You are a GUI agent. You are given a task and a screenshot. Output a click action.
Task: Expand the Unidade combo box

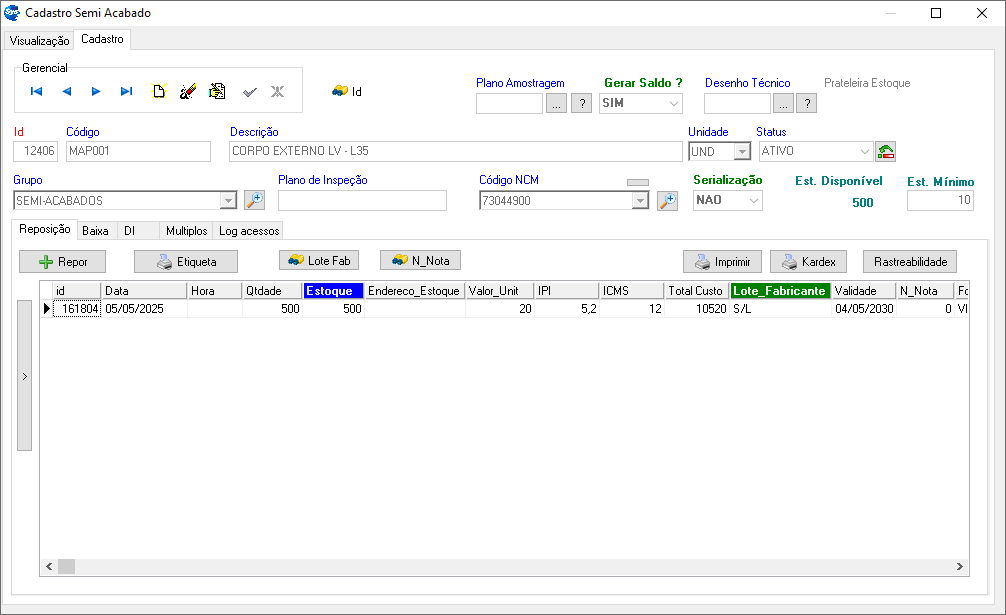[742, 151]
